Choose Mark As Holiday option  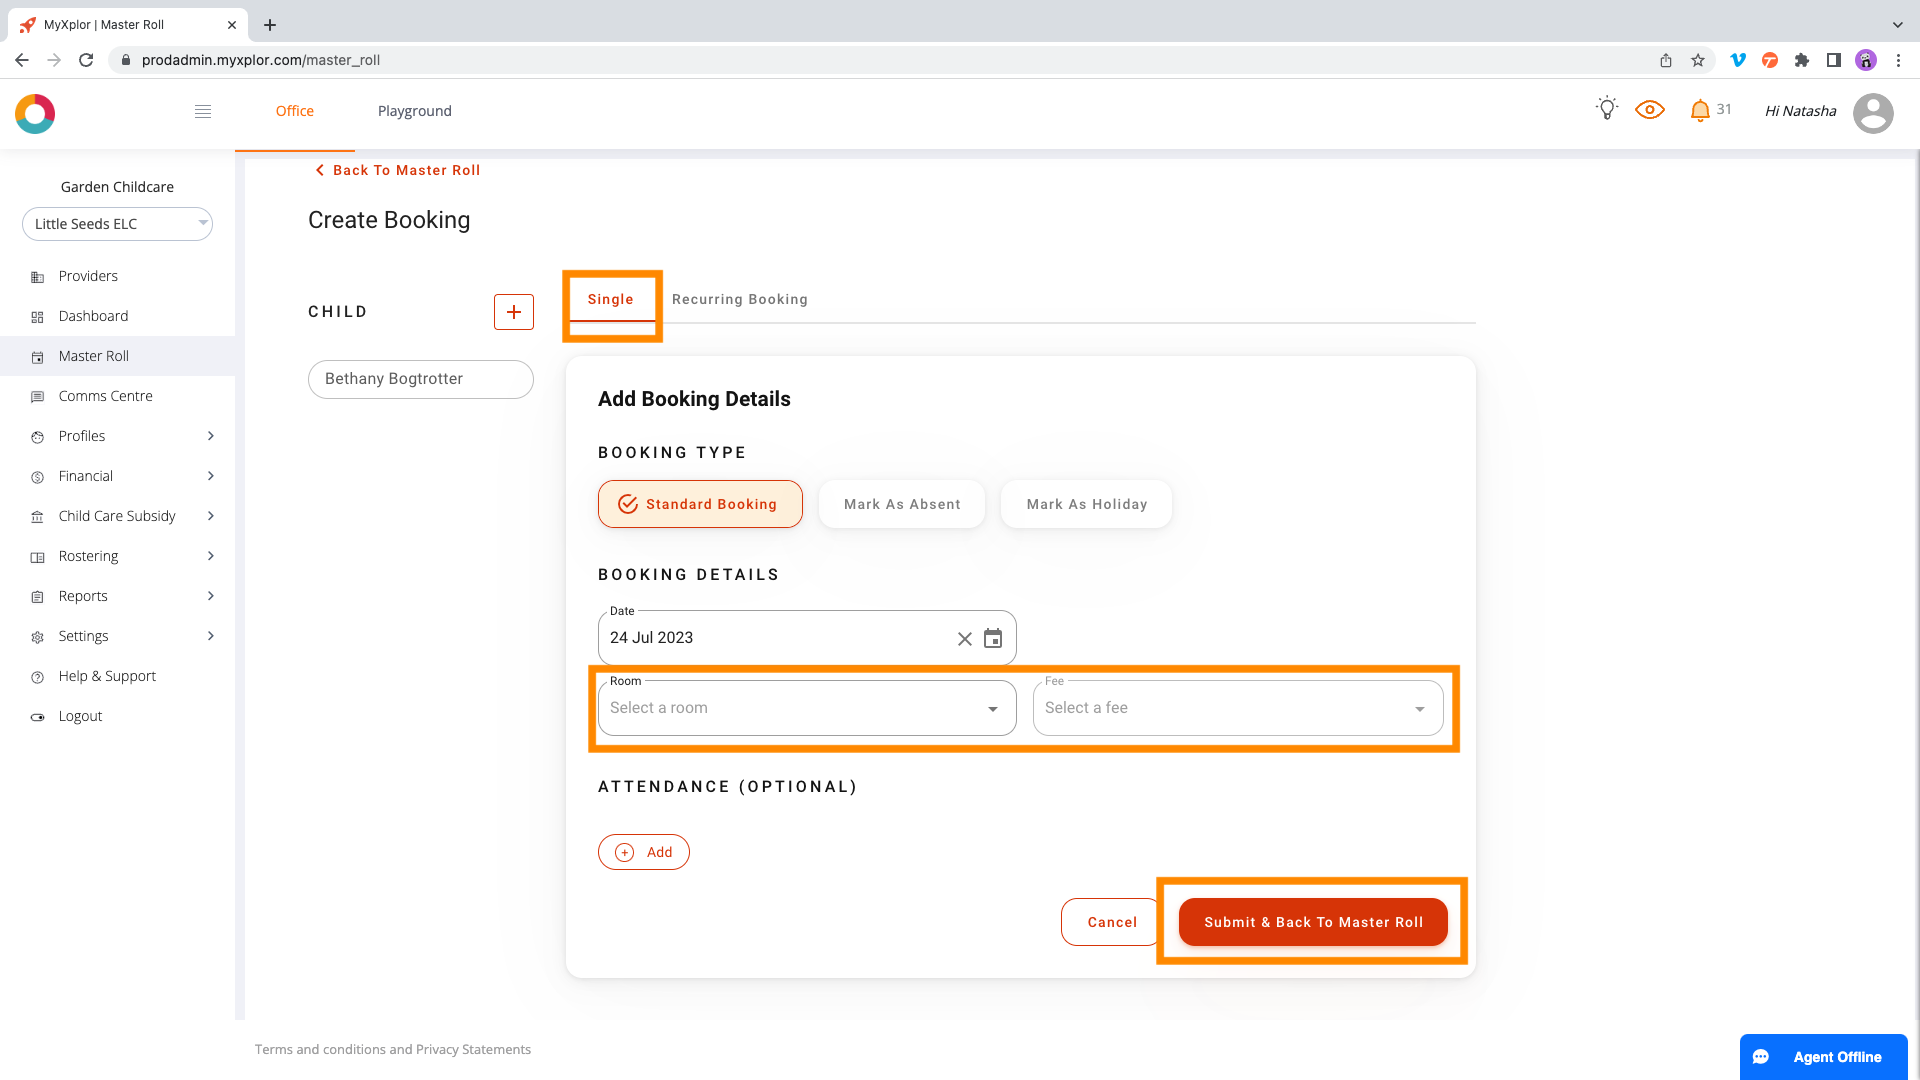click(x=1086, y=504)
